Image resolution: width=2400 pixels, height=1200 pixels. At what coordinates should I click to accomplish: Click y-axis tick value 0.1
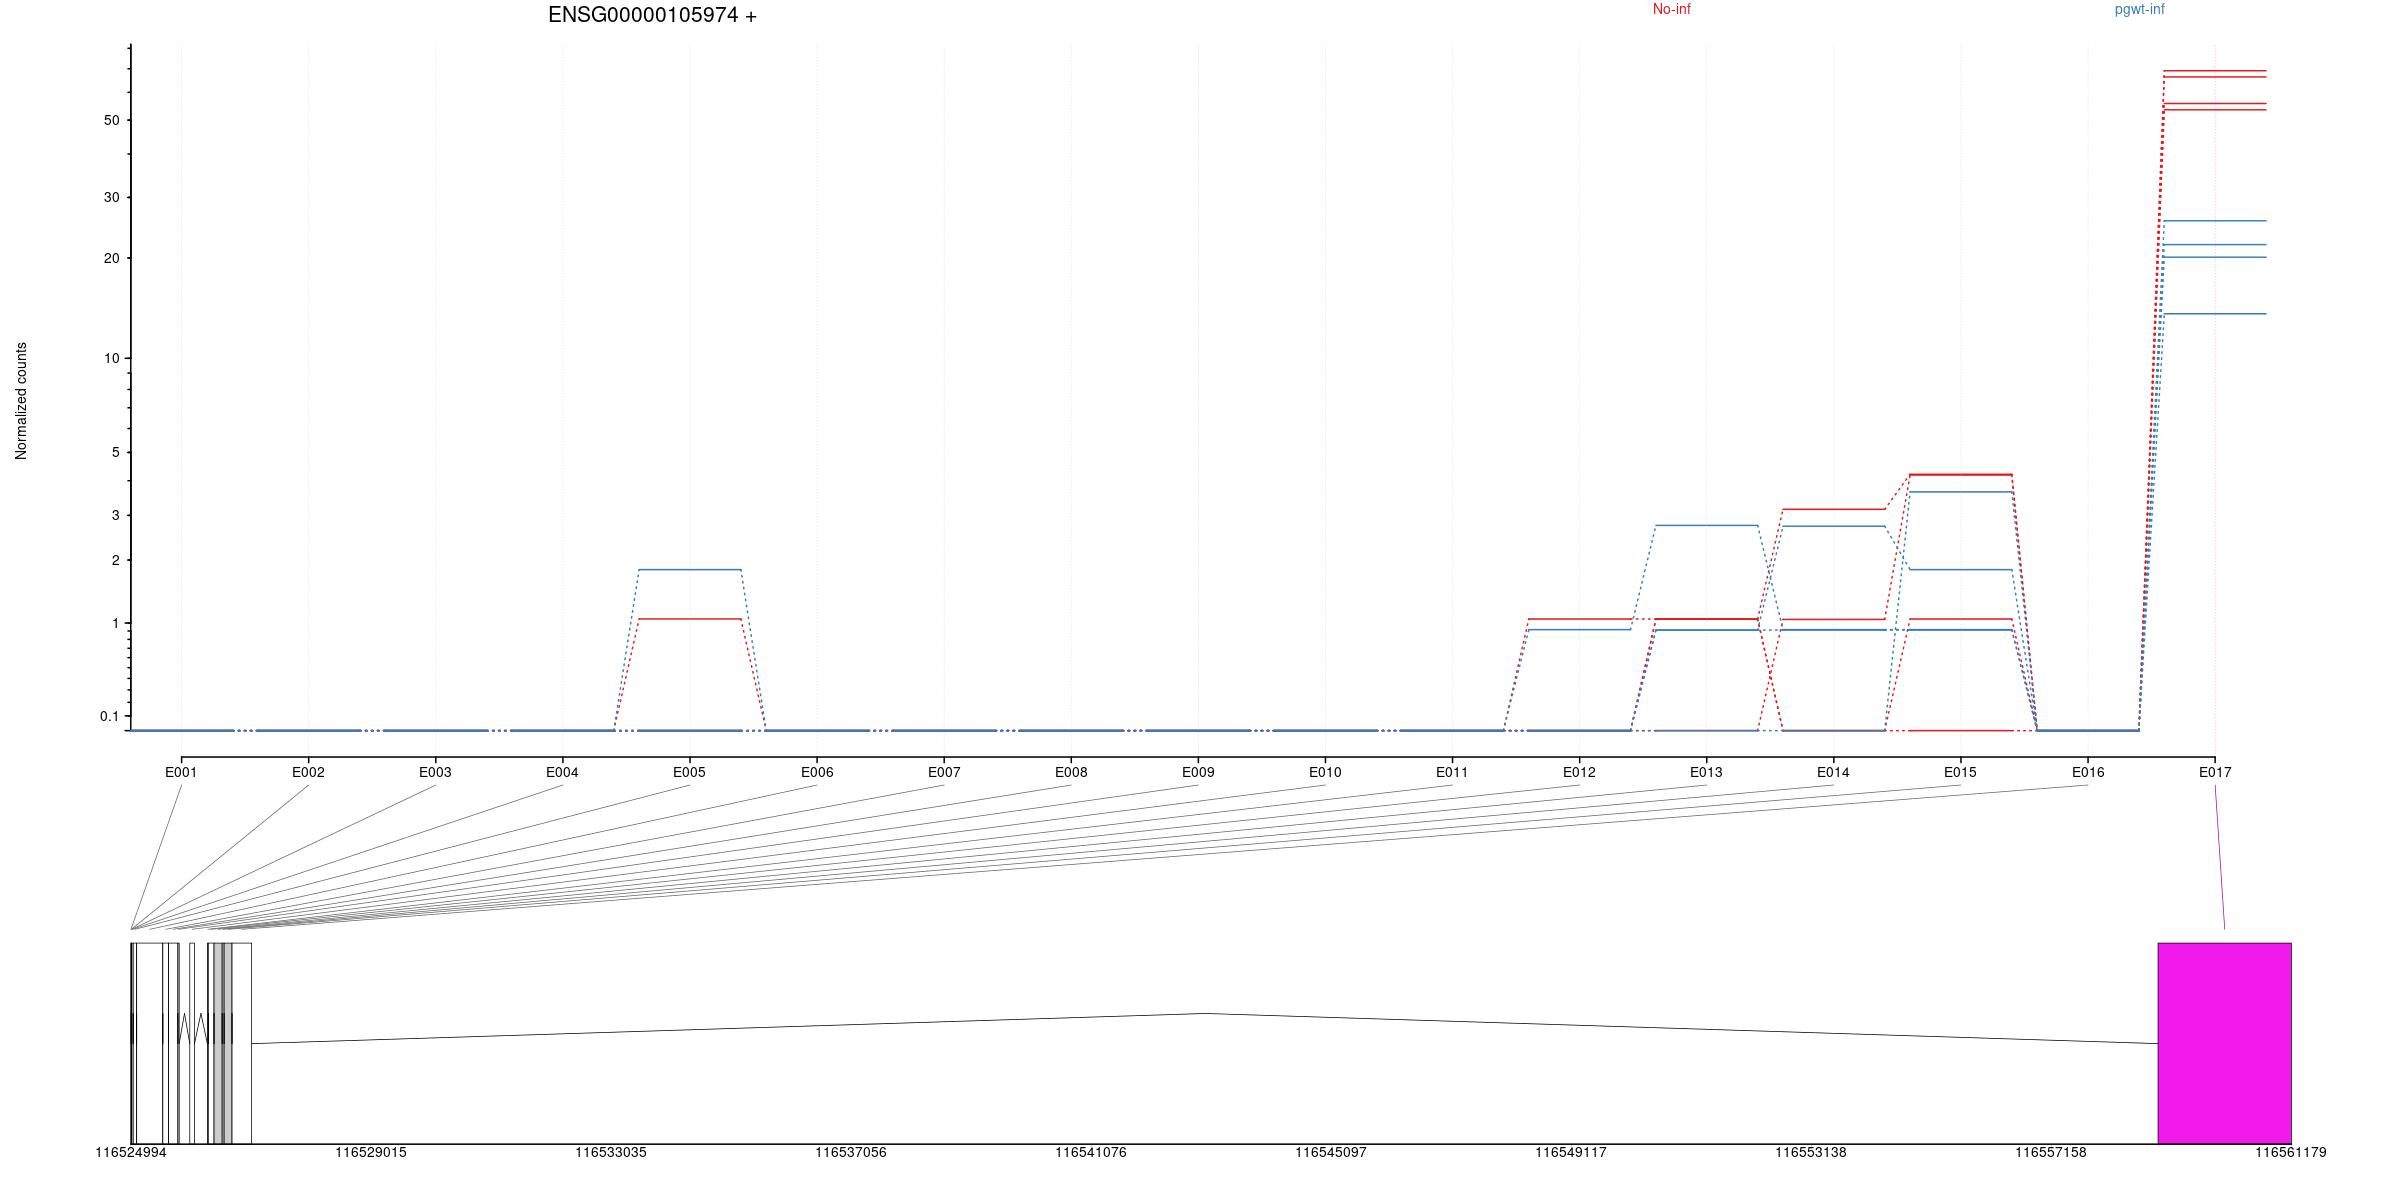click(x=109, y=716)
